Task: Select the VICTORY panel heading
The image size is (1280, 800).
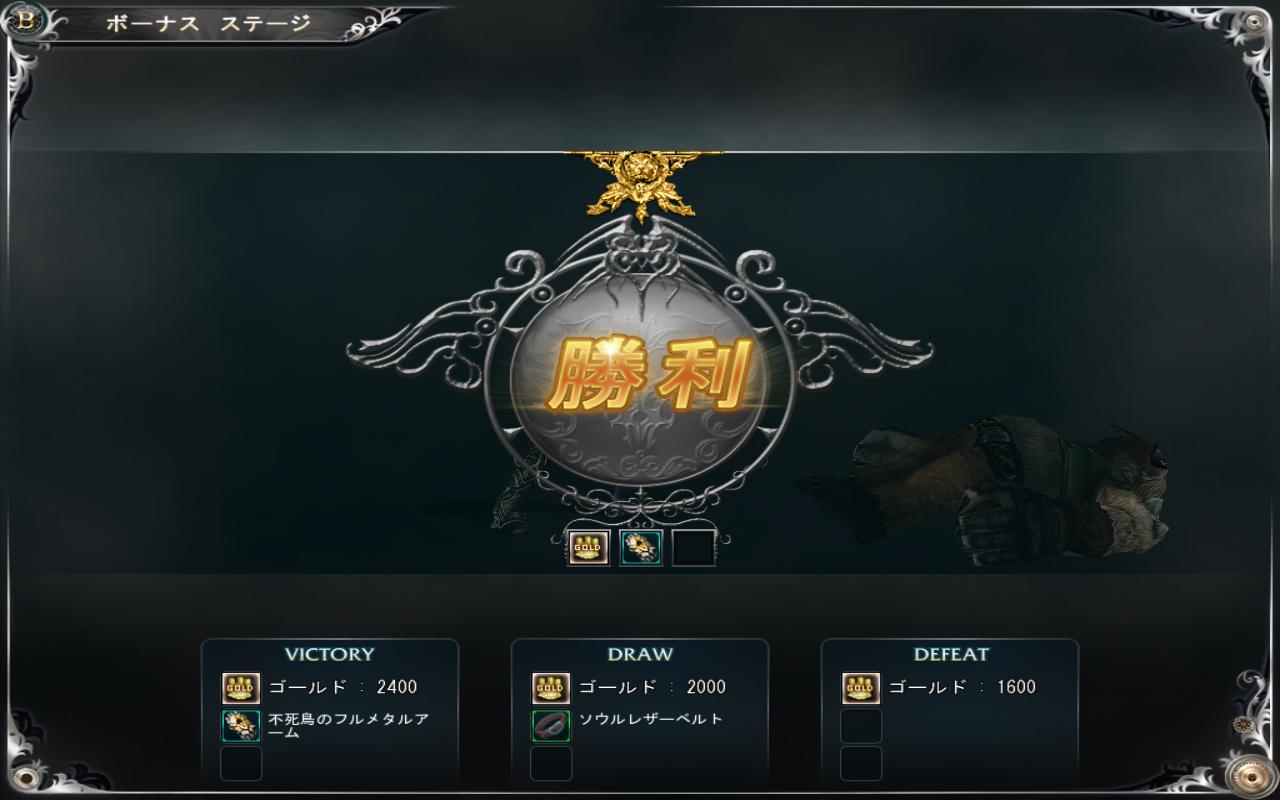Action: [329, 654]
